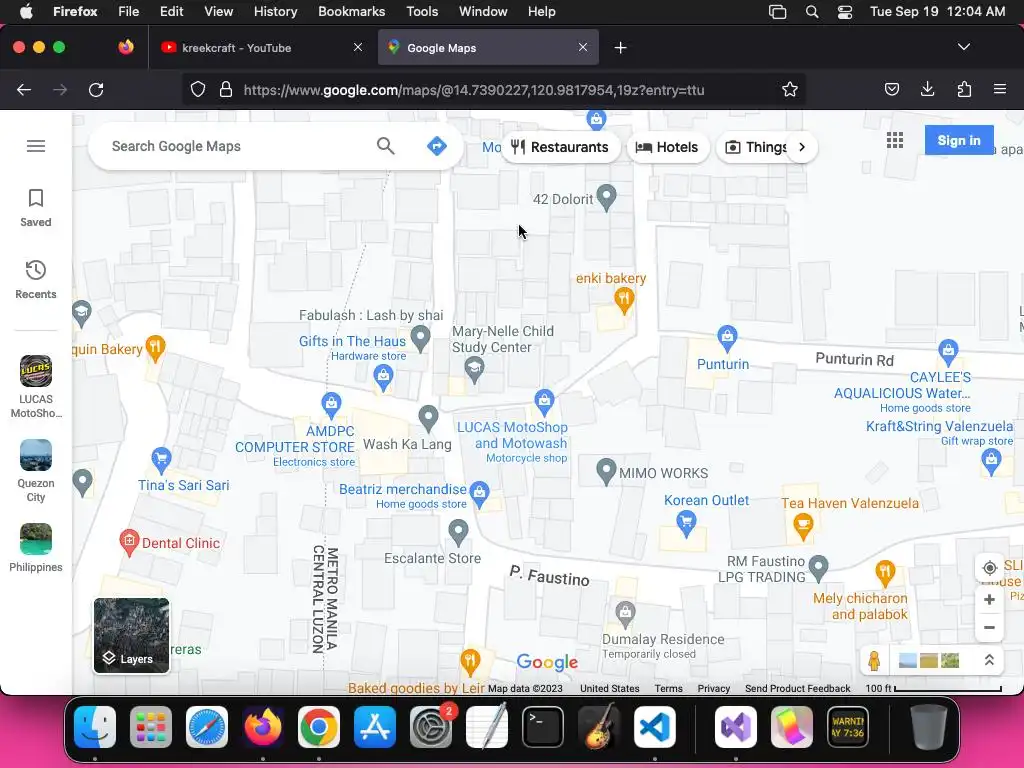Click the Tea Haven Valenzuela pin
1024x768 pixels.
[803, 526]
